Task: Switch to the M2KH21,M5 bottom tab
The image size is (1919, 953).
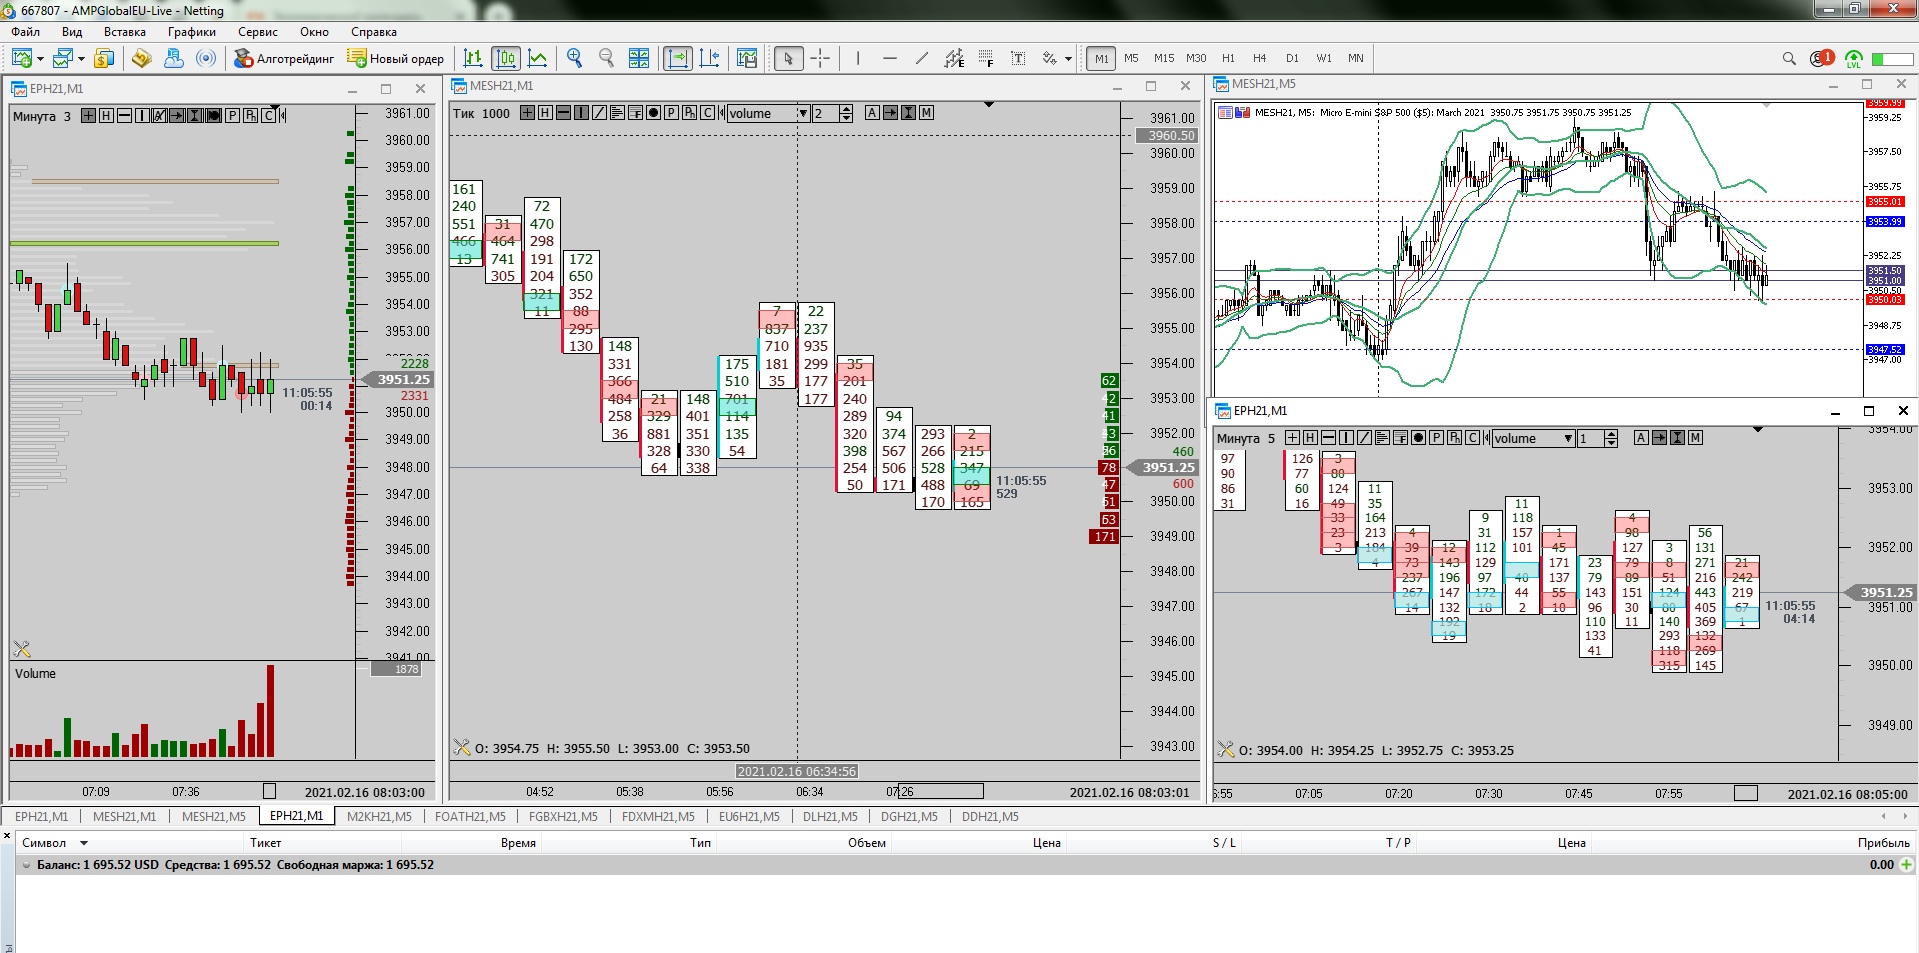Action: (x=379, y=816)
